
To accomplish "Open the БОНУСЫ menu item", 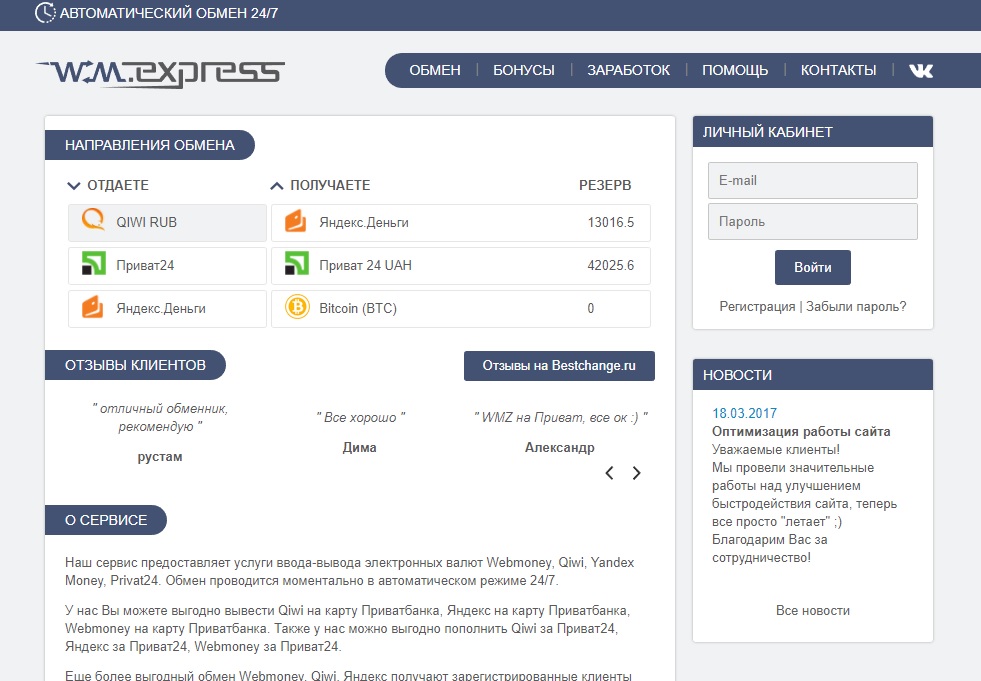I will pyautogui.click(x=524, y=70).
